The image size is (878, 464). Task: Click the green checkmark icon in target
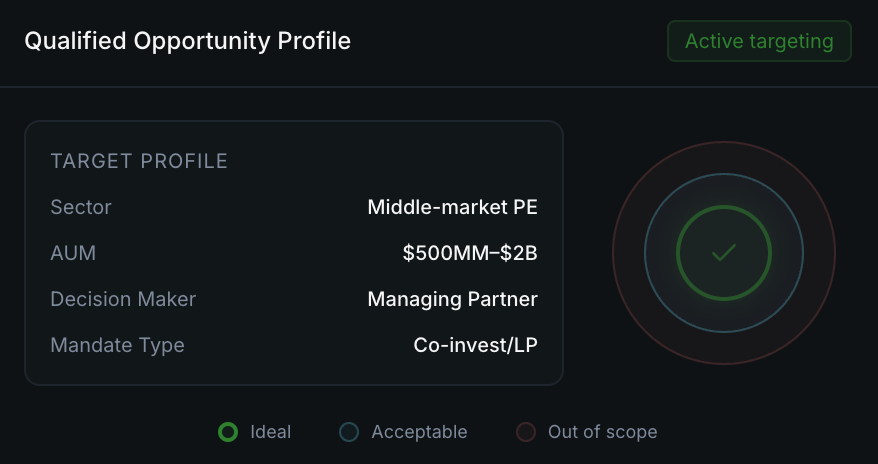point(723,253)
